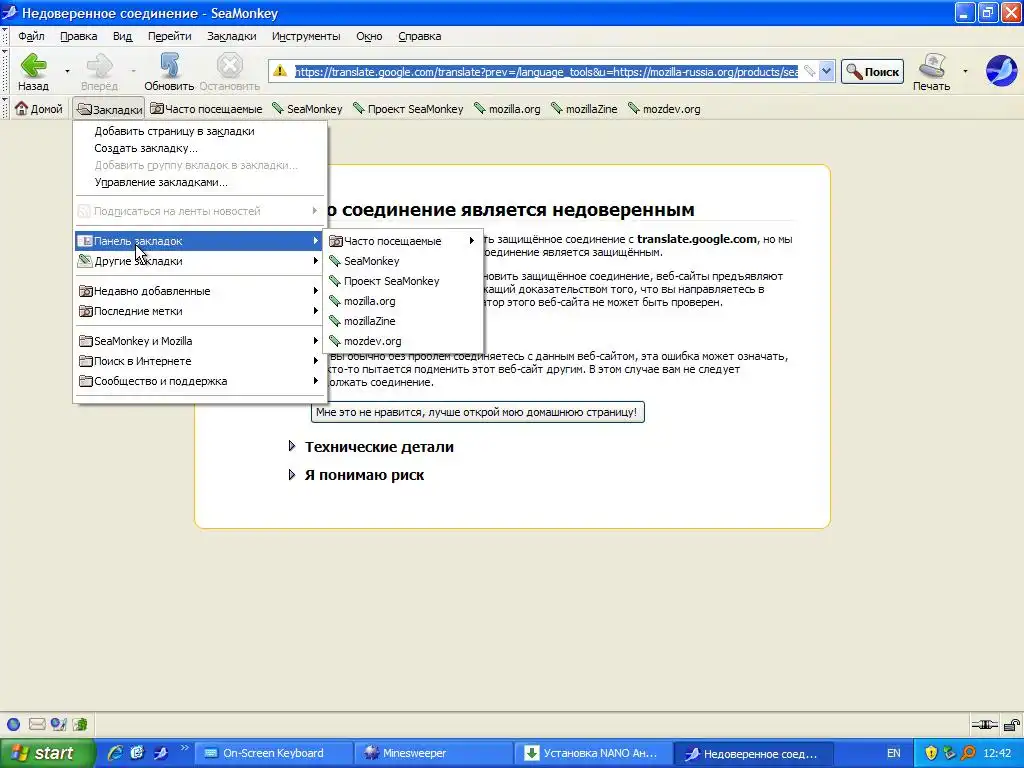Click the EN language indicator
The image size is (1024, 768).
(x=893, y=753)
